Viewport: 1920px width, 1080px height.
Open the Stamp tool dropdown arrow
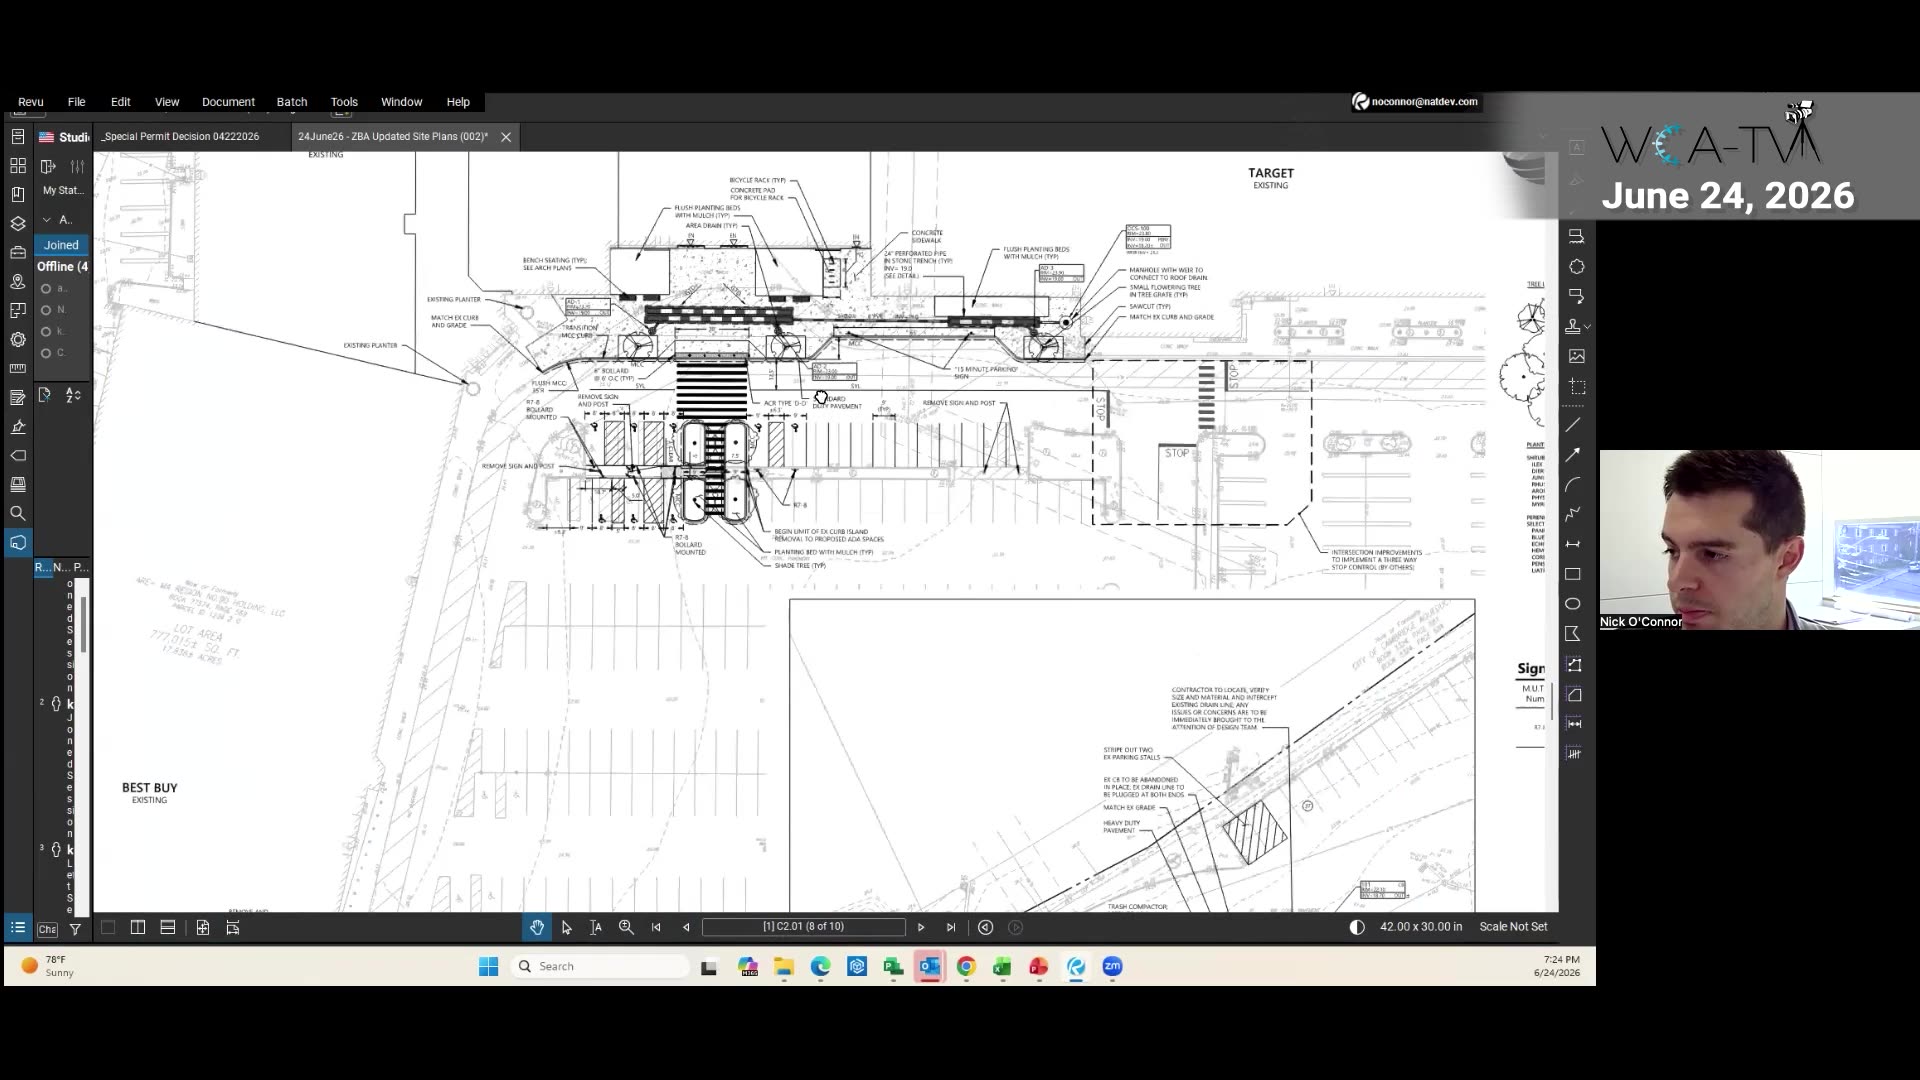[x=1587, y=327]
